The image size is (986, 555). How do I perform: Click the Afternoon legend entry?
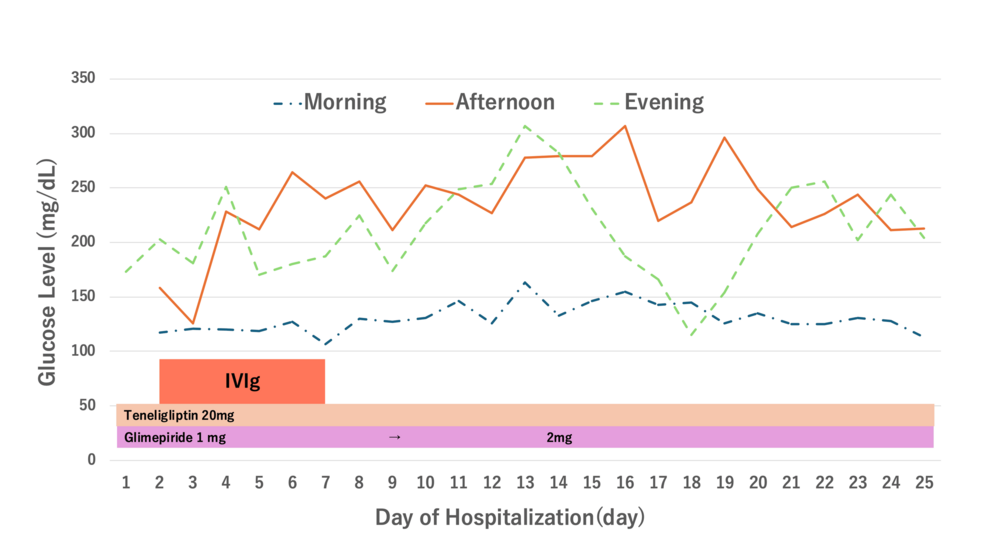pyautogui.click(x=490, y=102)
